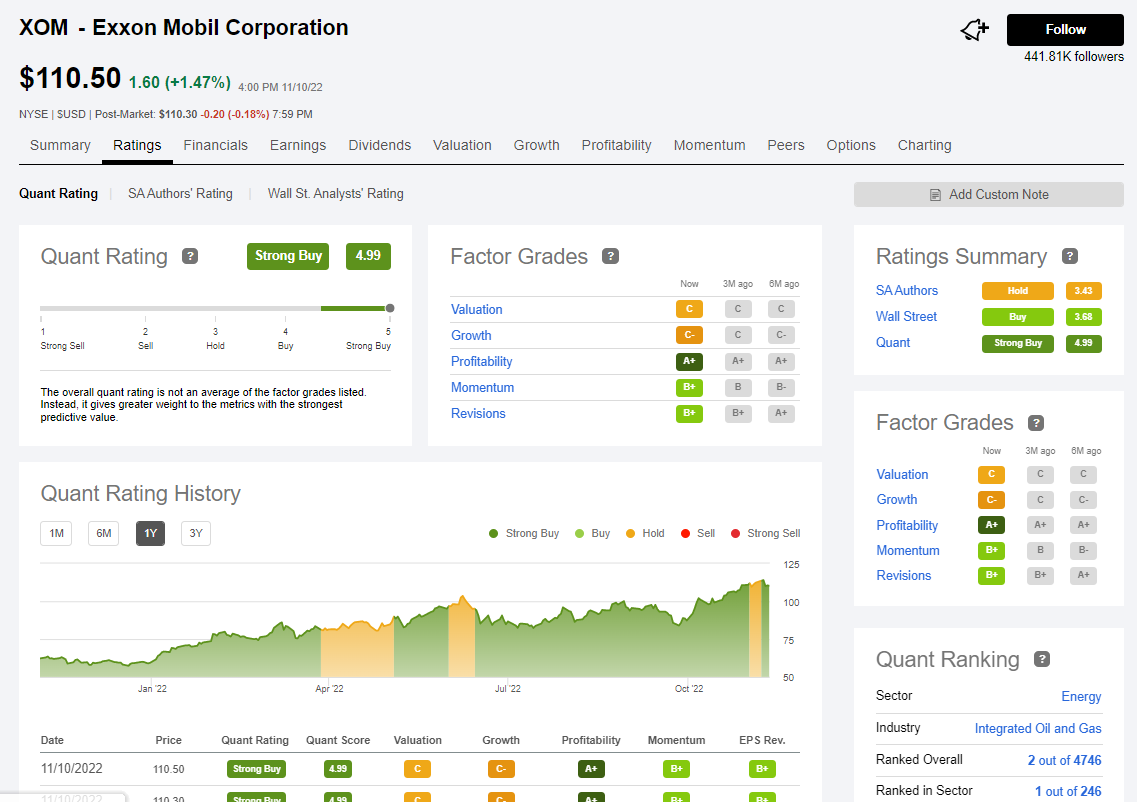The width and height of the screenshot is (1137, 802).
Task: Open the Peers tab
Action: click(x=786, y=145)
